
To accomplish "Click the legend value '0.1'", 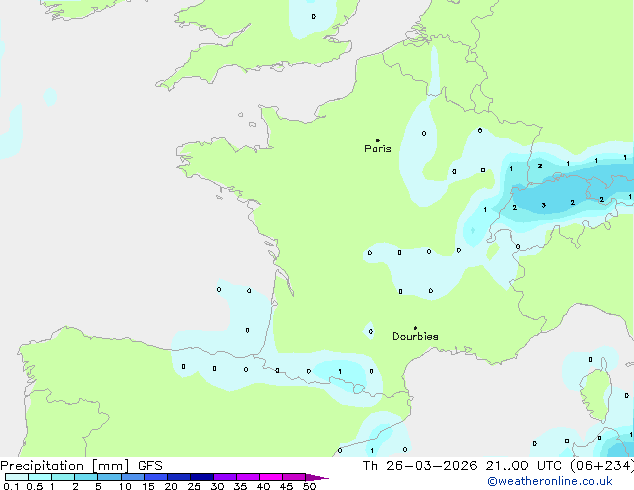I will pos(11,486).
